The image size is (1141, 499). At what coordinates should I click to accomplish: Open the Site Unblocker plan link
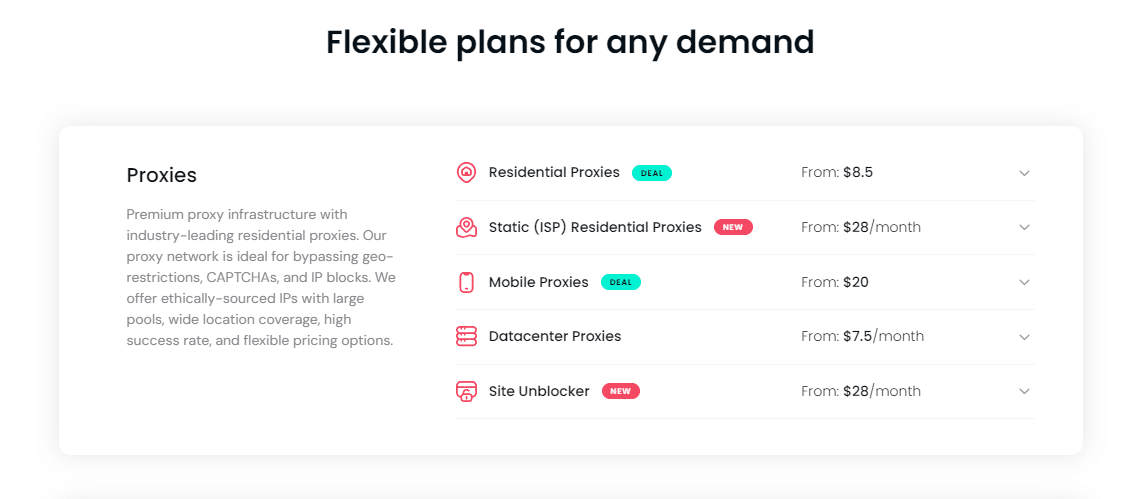tap(539, 391)
